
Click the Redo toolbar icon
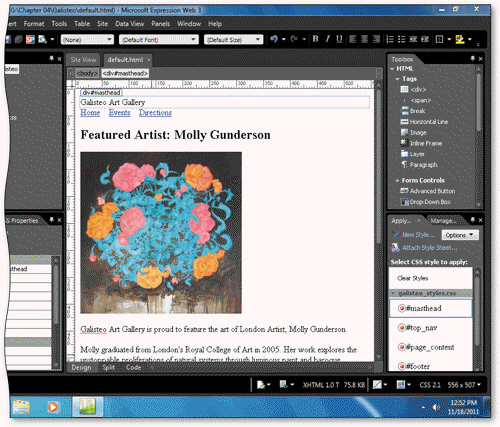coord(294,39)
